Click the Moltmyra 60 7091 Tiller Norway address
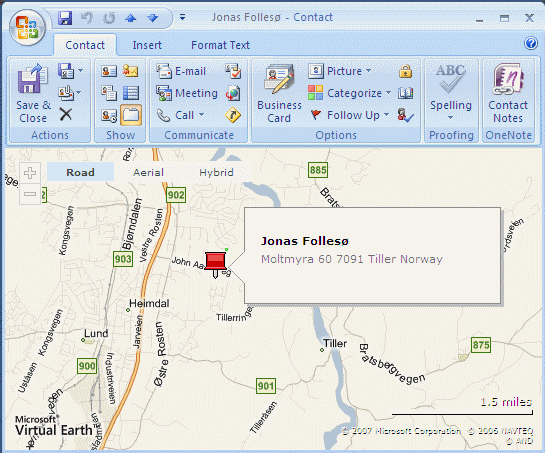This screenshot has height=453, width=545. coord(352,259)
